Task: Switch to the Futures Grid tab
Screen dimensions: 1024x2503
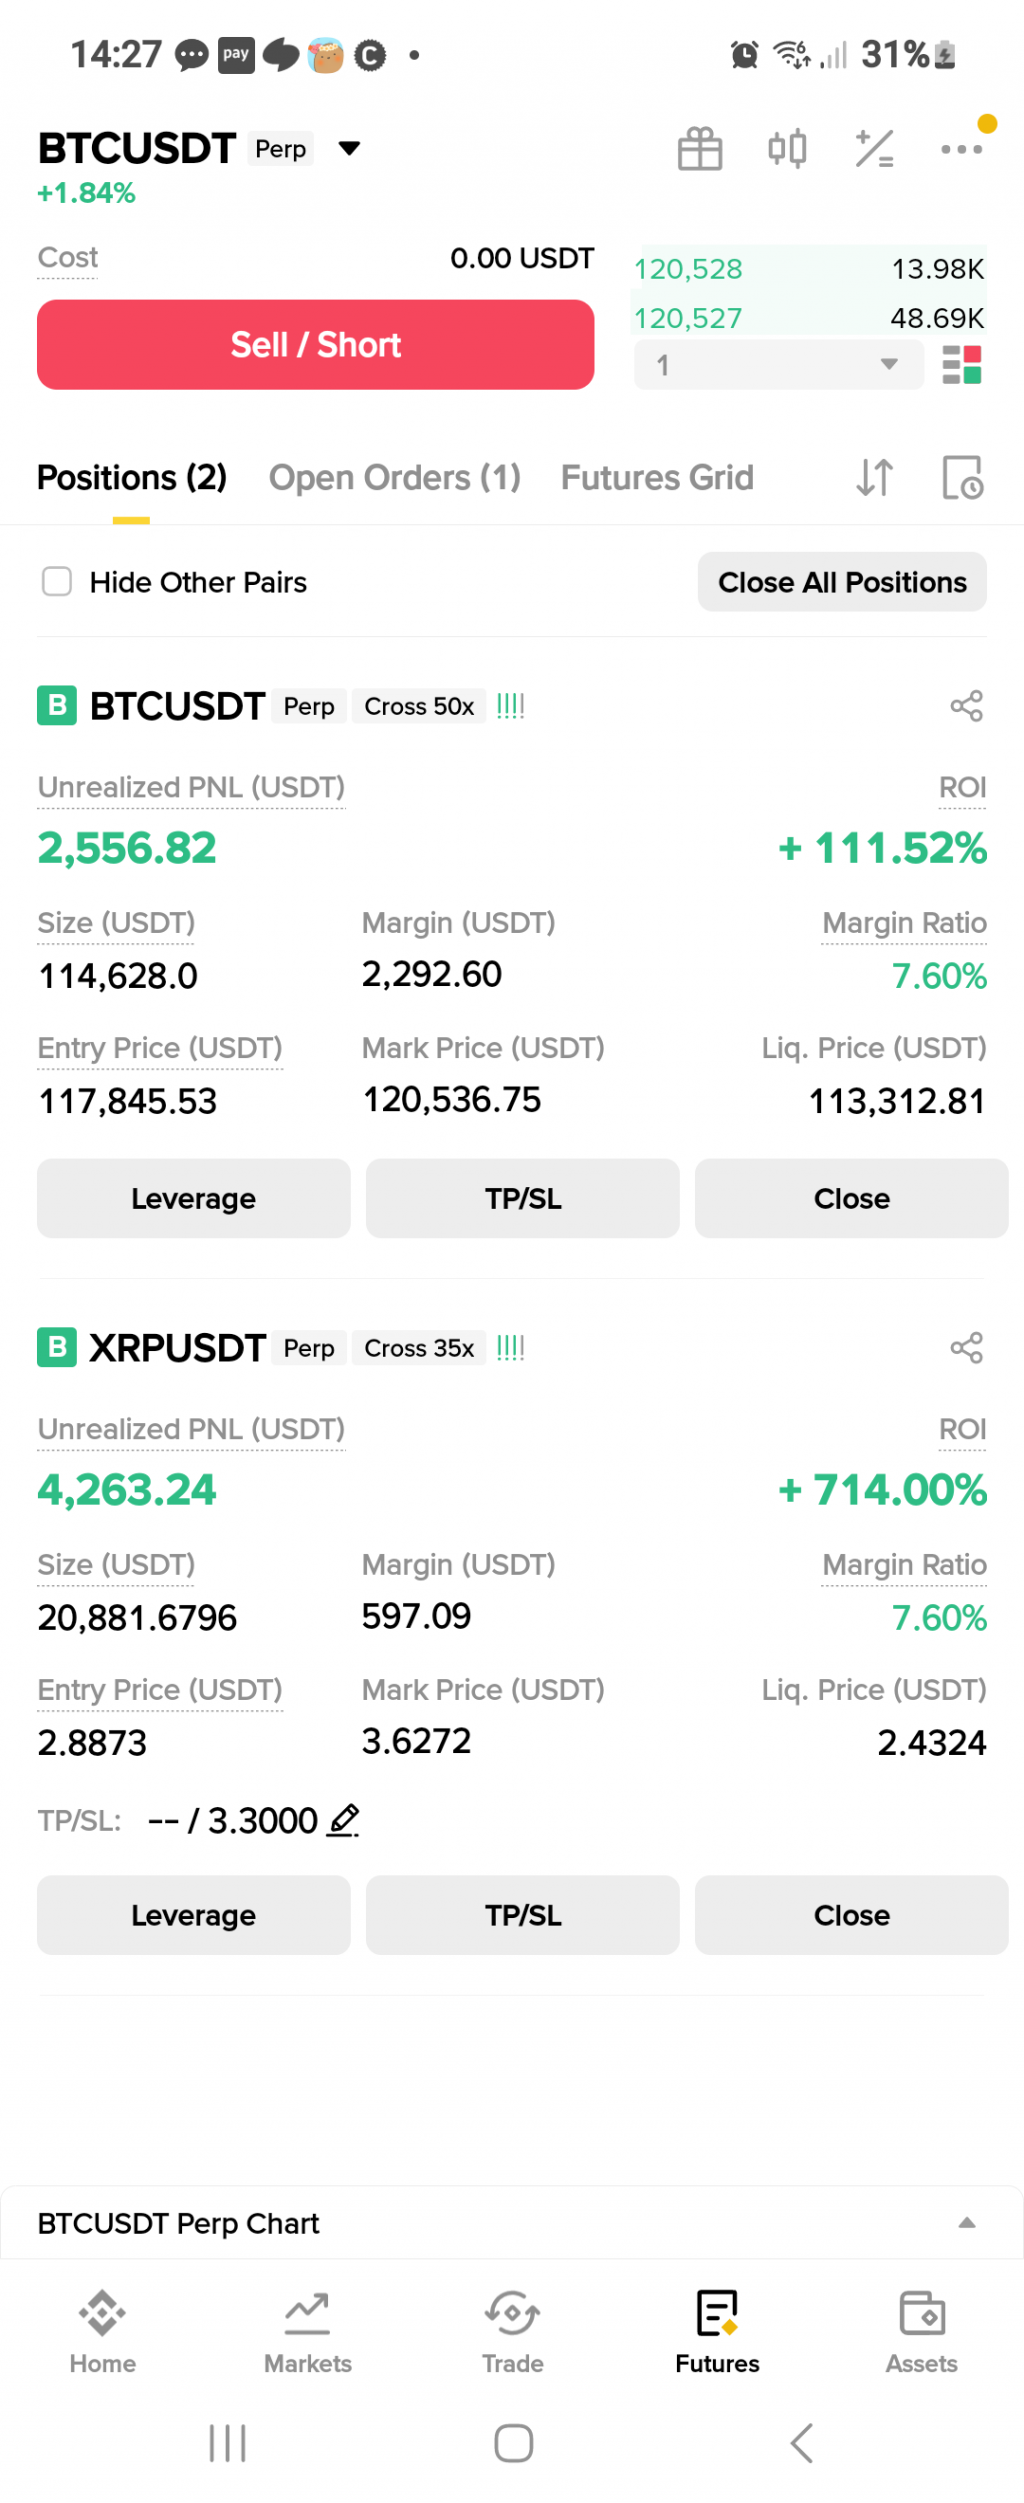Action: [656, 478]
